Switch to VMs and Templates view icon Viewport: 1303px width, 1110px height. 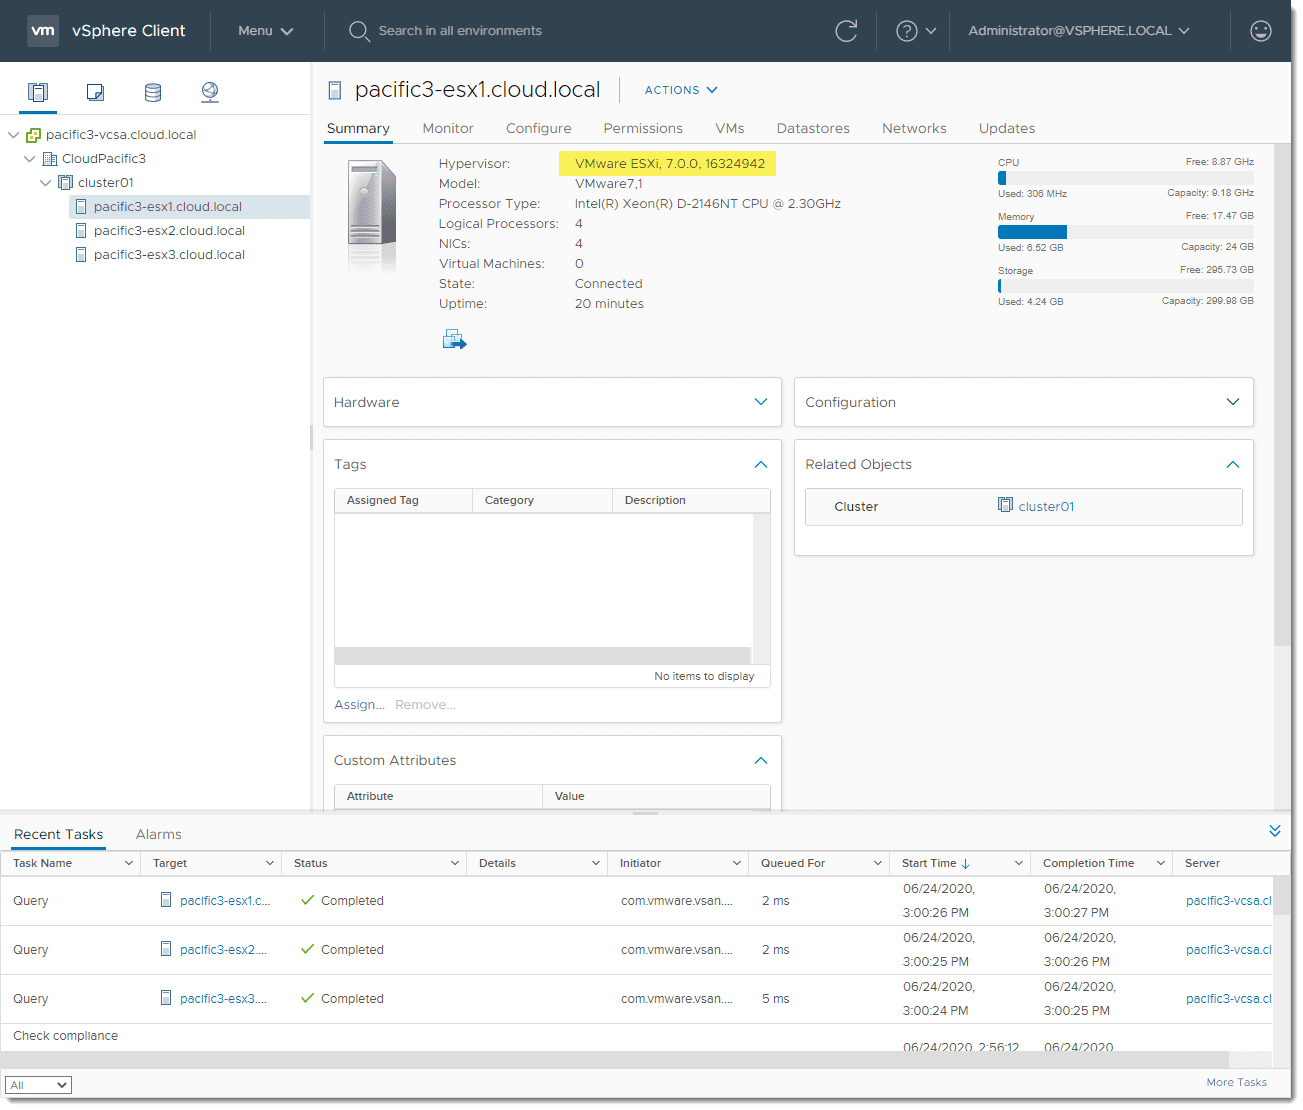coord(95,92)
